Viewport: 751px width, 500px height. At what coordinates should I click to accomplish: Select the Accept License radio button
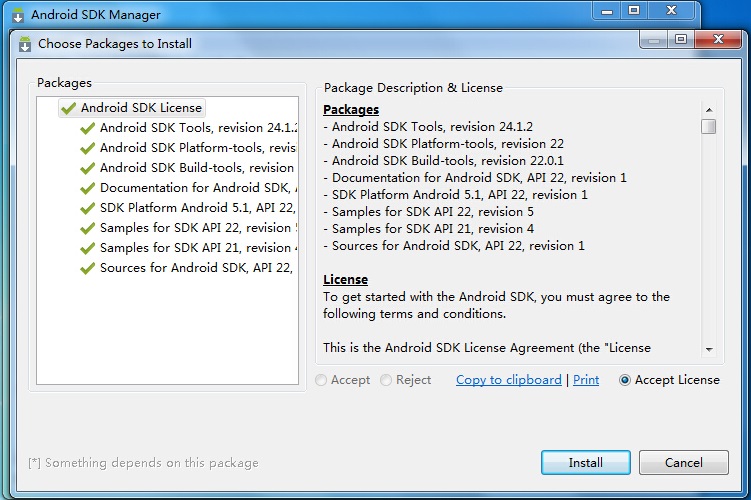pos(625,380)
